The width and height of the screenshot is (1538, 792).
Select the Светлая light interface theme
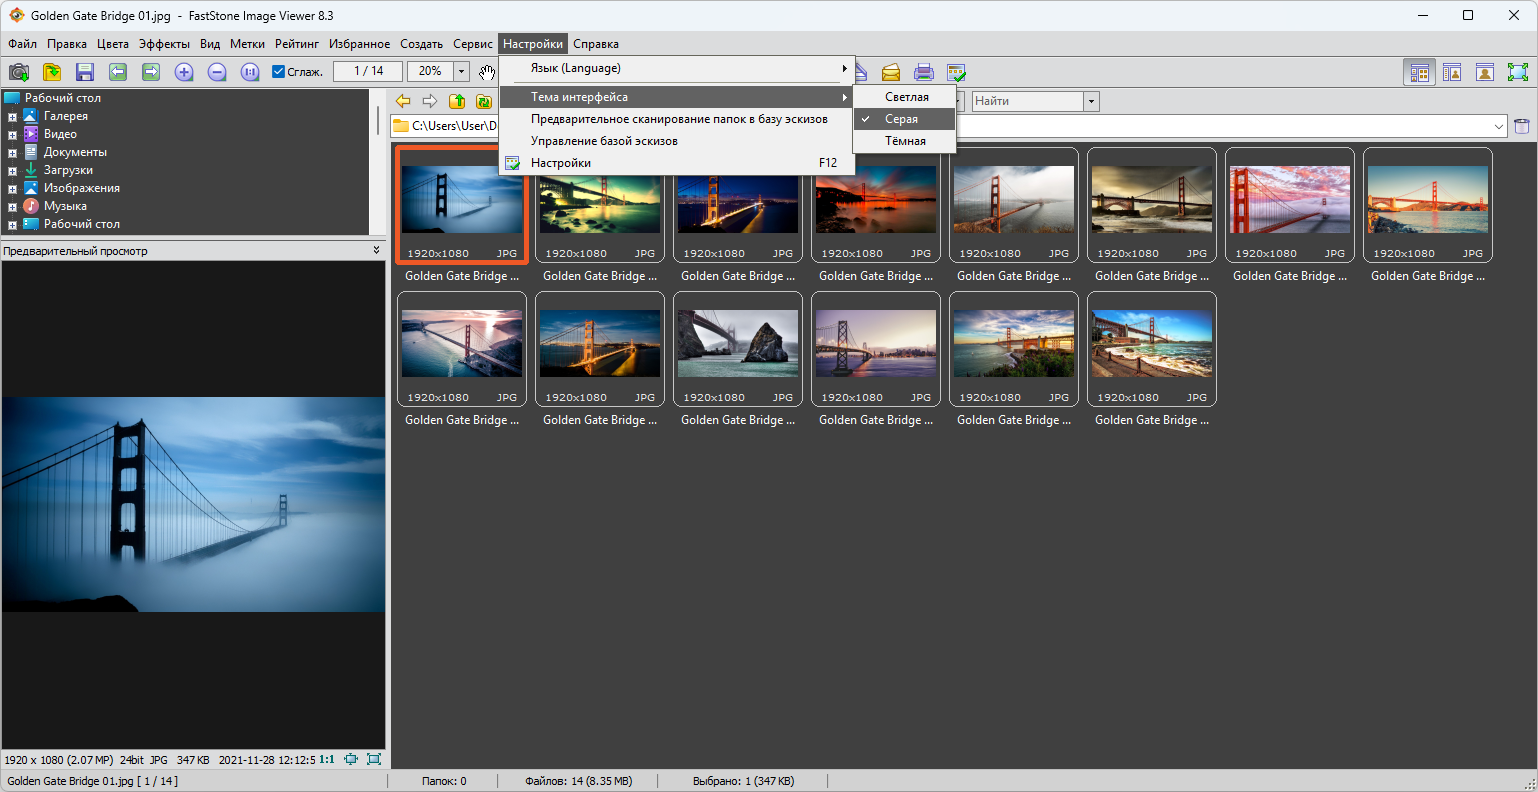[x=906, y=97]
